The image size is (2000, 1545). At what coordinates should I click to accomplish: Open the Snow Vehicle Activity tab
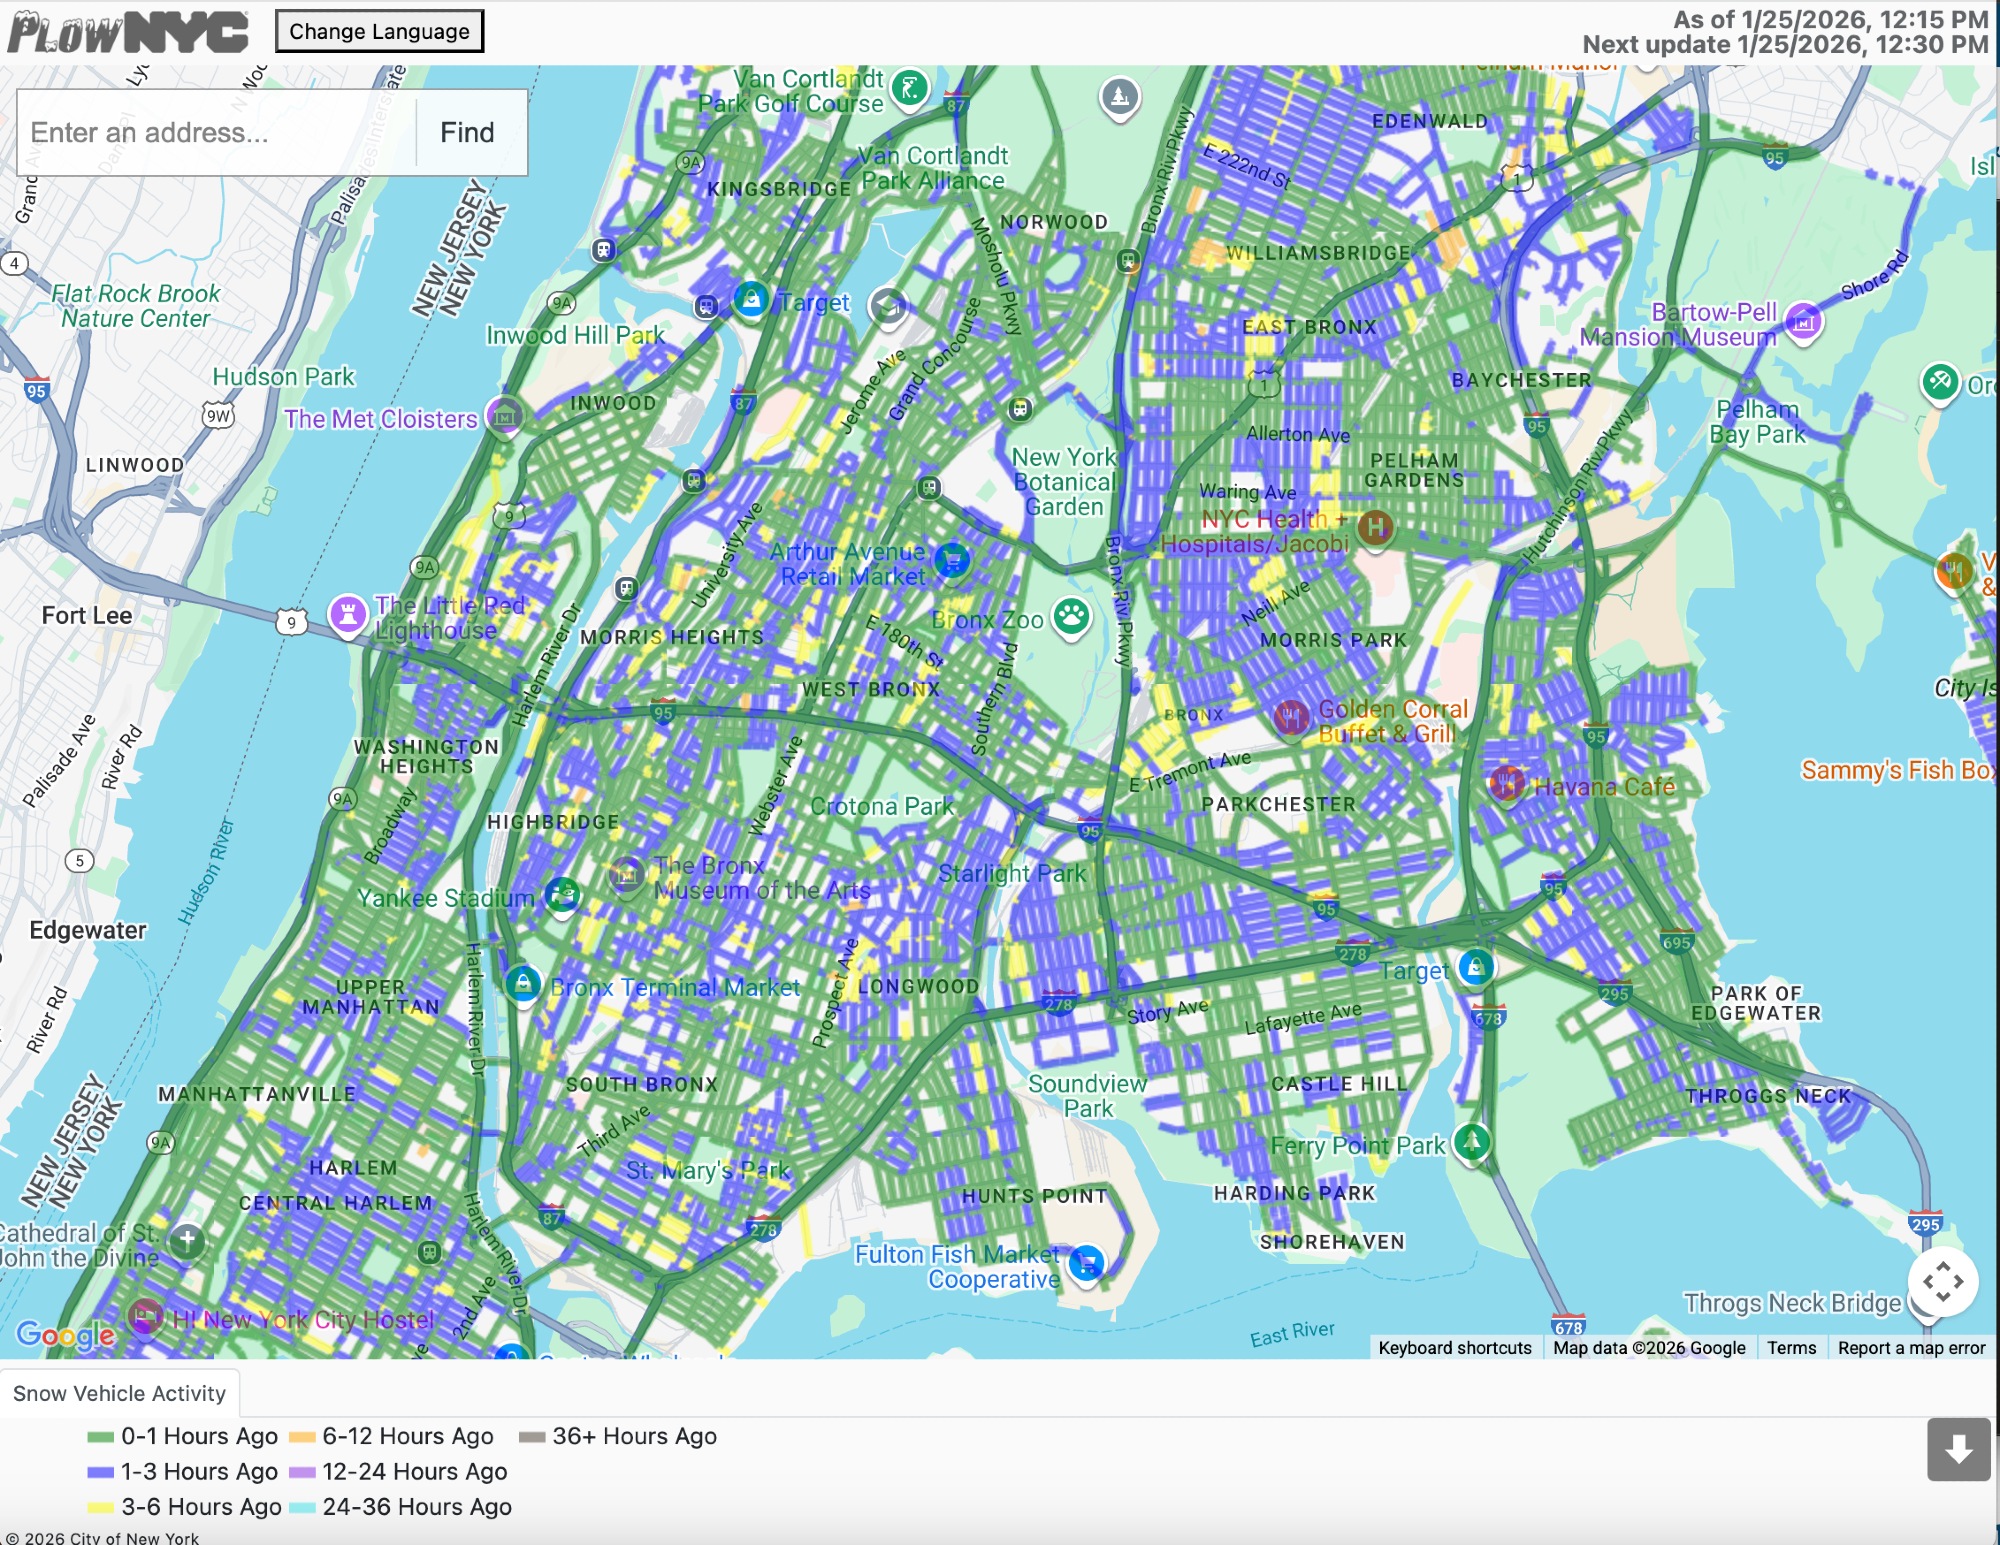pos(120,1393)
